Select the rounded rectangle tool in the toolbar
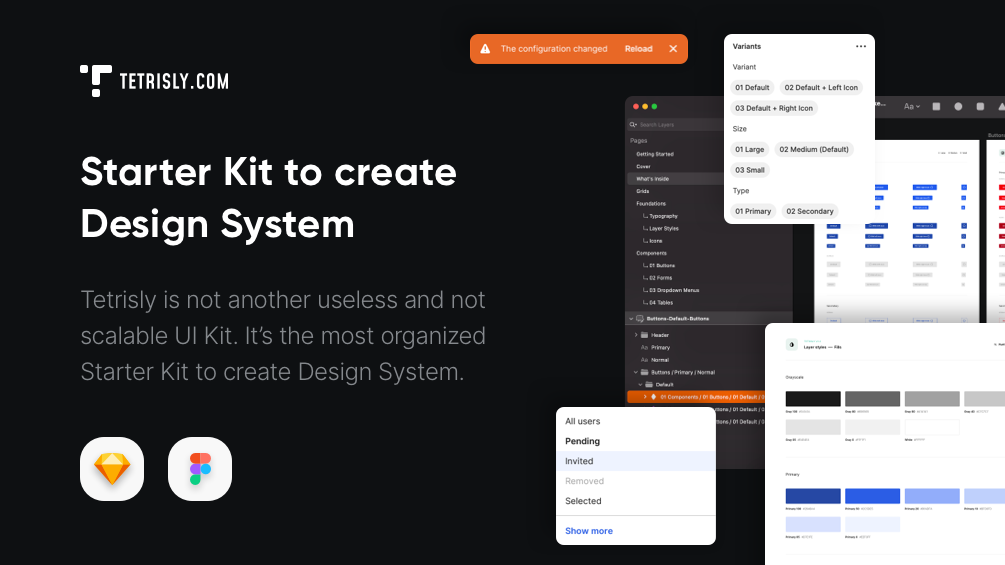This screenshot has width=1005, height=565. tap(980, 106)
